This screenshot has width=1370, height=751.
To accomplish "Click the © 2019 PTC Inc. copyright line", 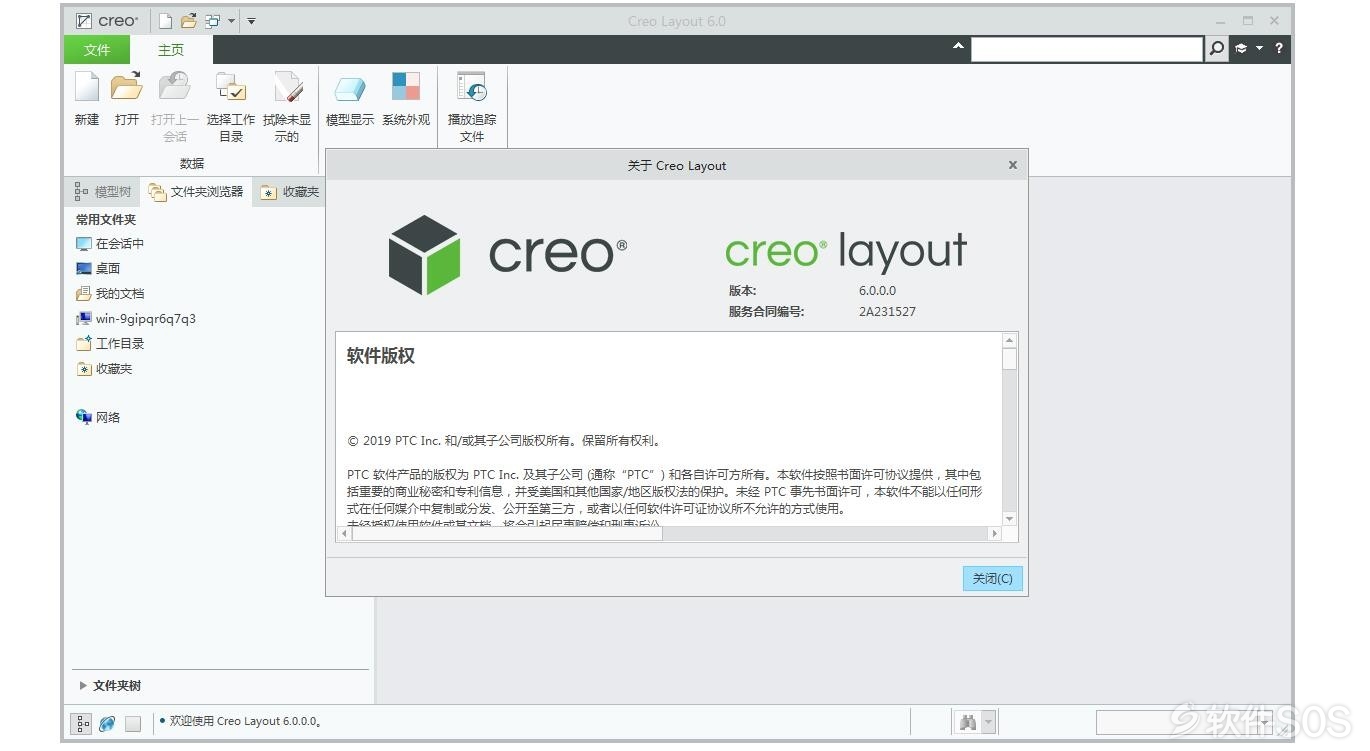I will pyautogui.click(x=503, y=440).
